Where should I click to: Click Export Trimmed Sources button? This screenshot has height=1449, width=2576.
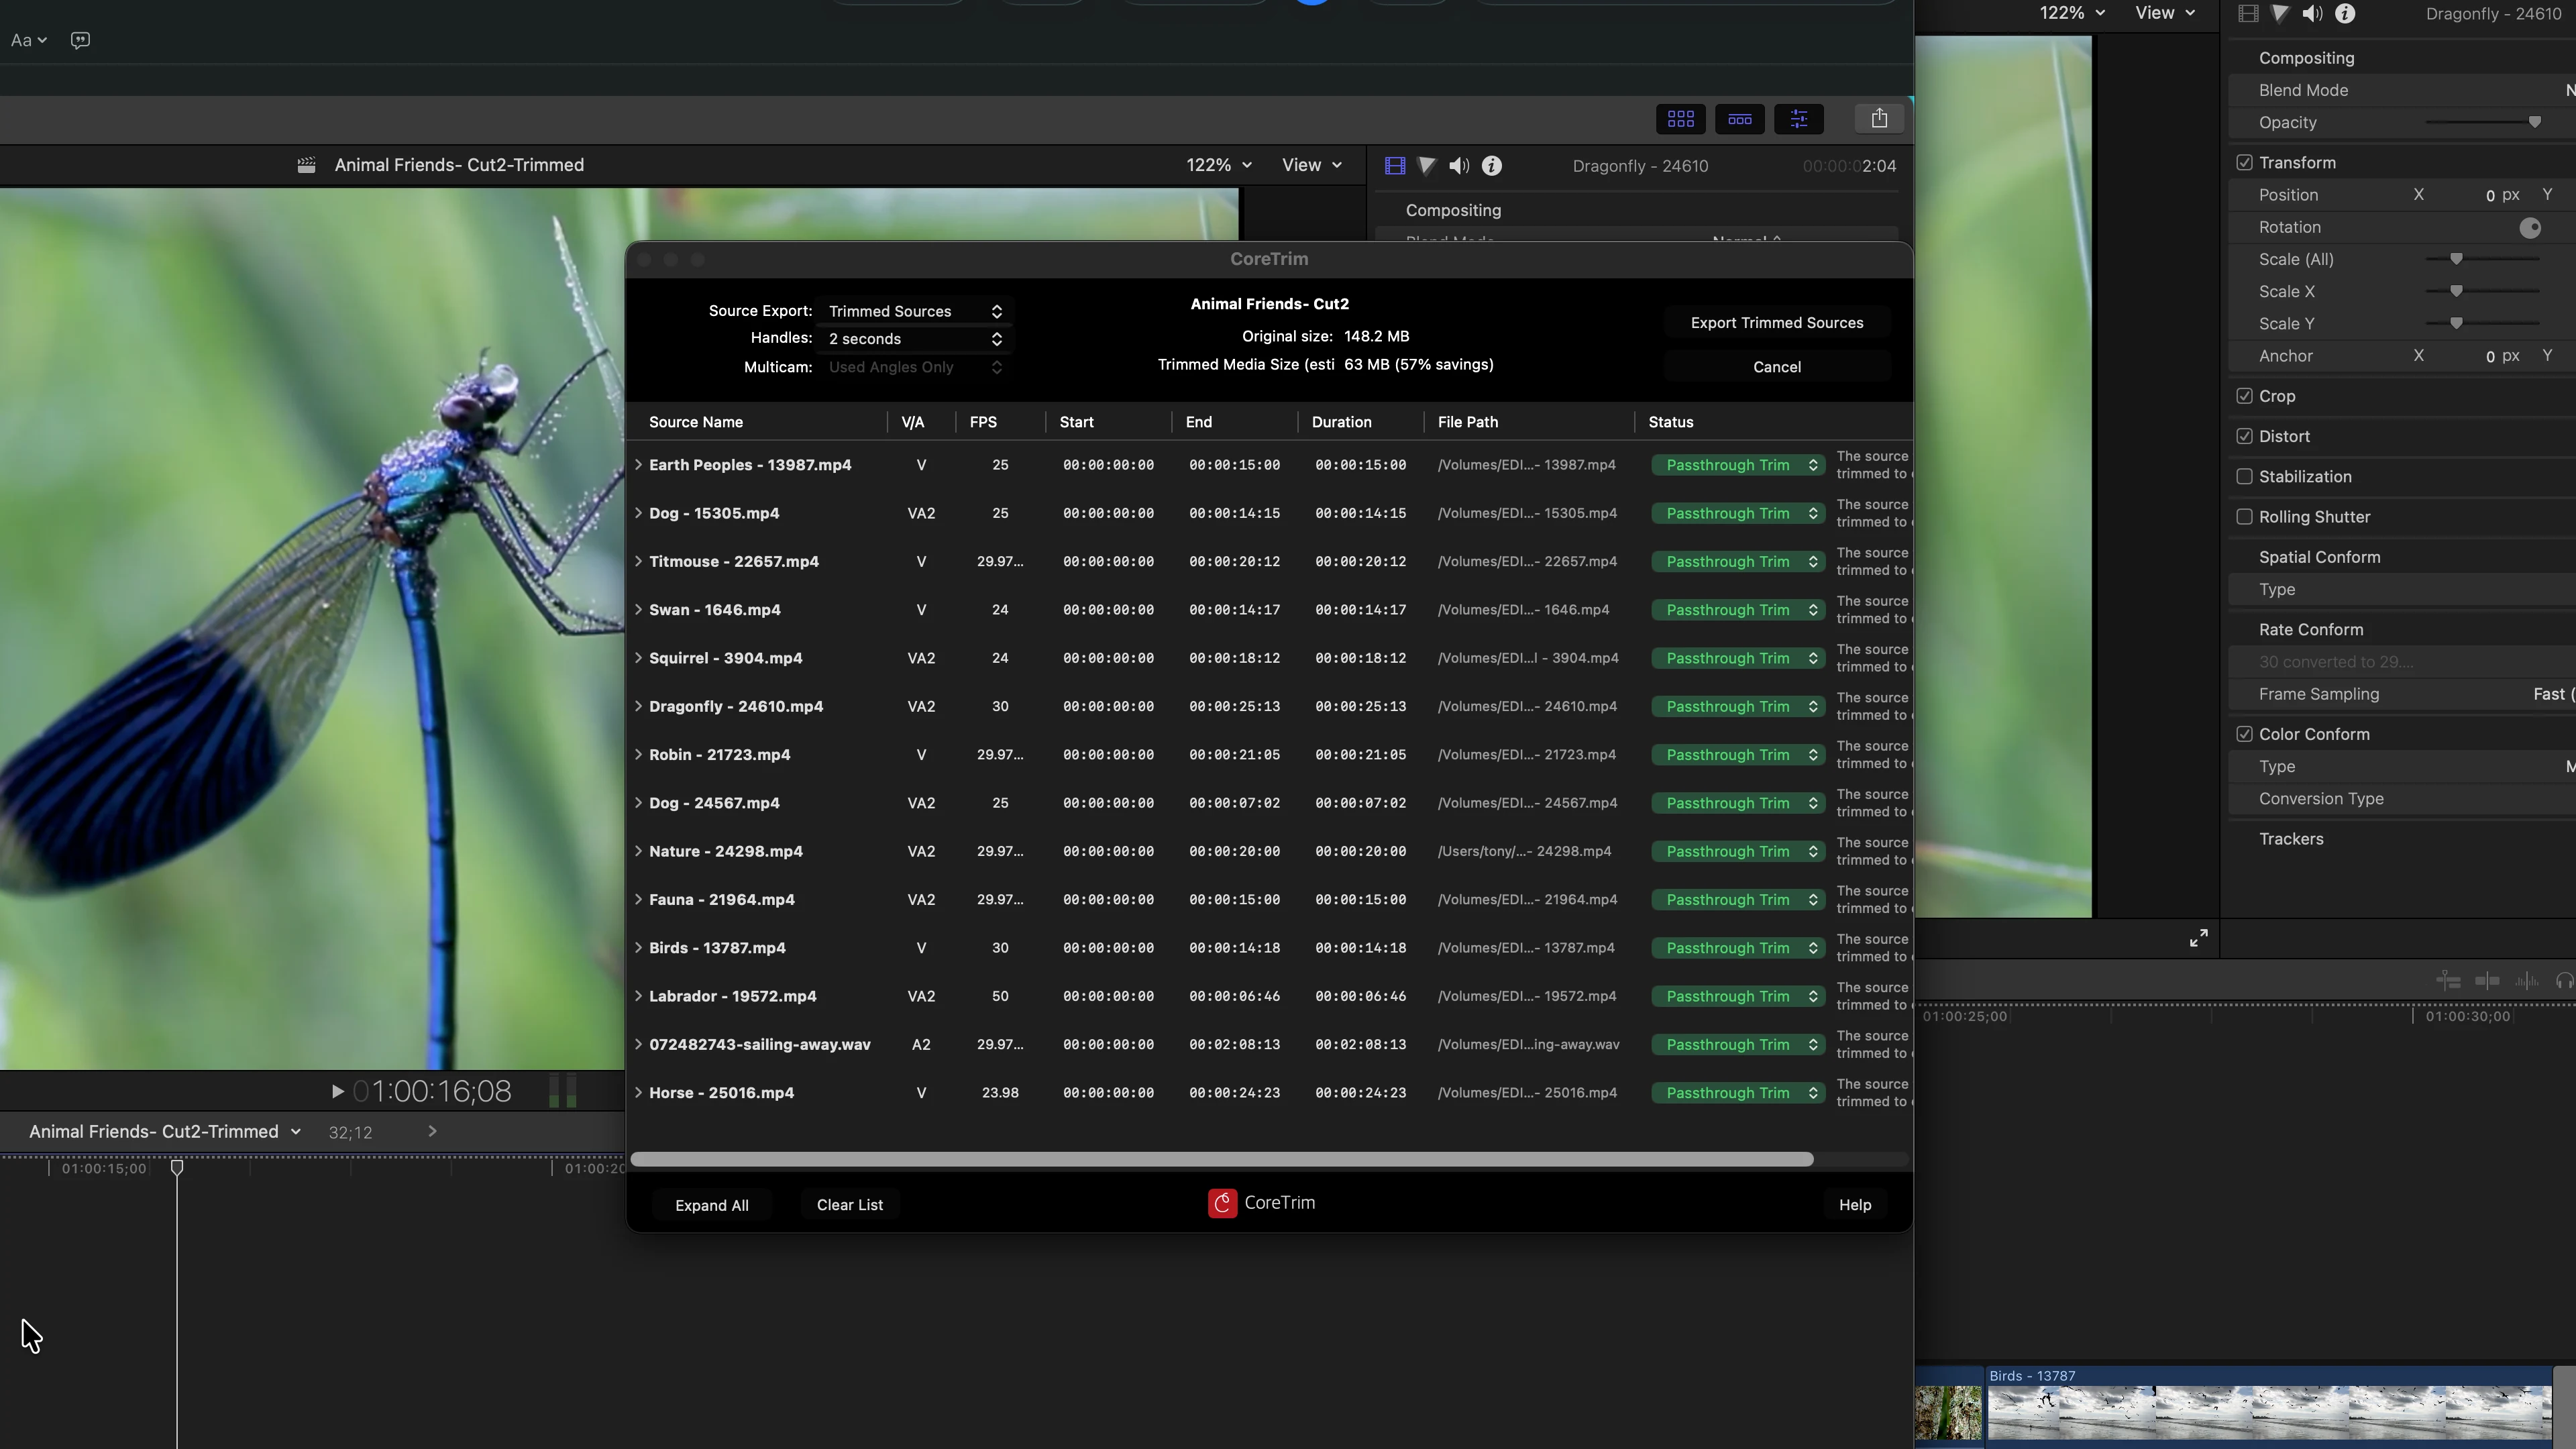pos(1777,322)
